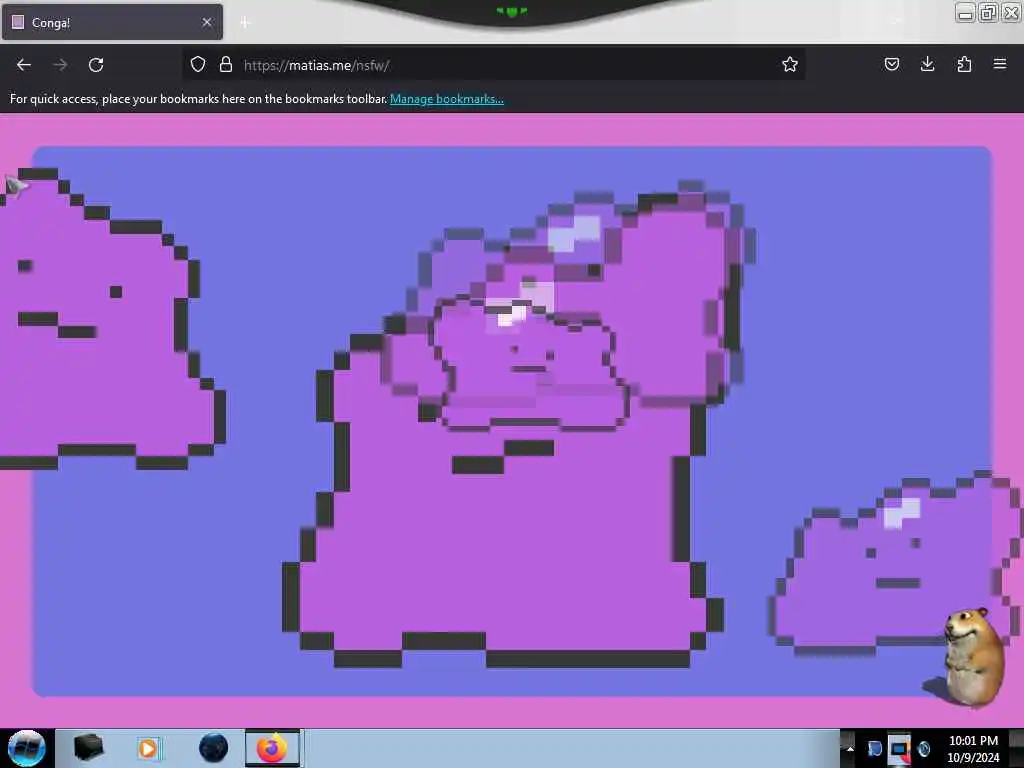The width and height of the screenshot is (1024, 768).
Task: Click the forward navigation arrow
Action: (60, 65)
